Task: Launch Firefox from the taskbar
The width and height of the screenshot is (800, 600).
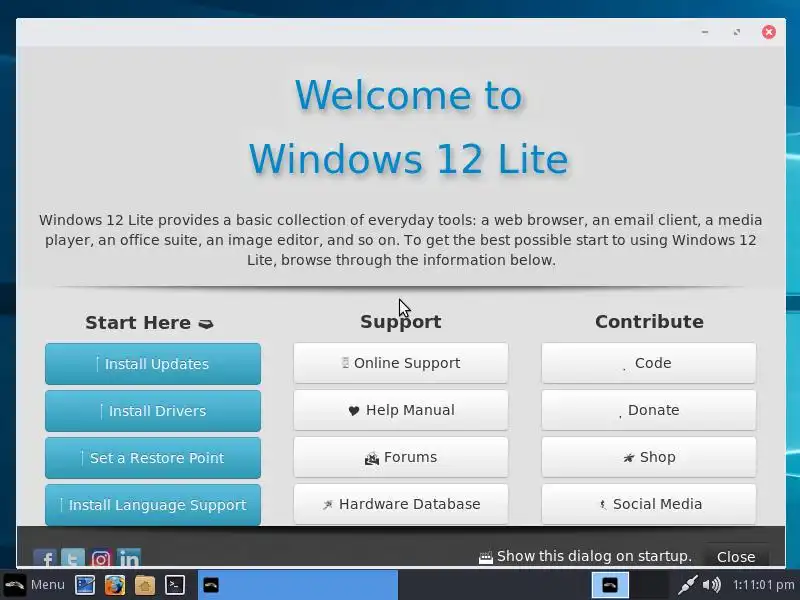Action: click(115, 585)
